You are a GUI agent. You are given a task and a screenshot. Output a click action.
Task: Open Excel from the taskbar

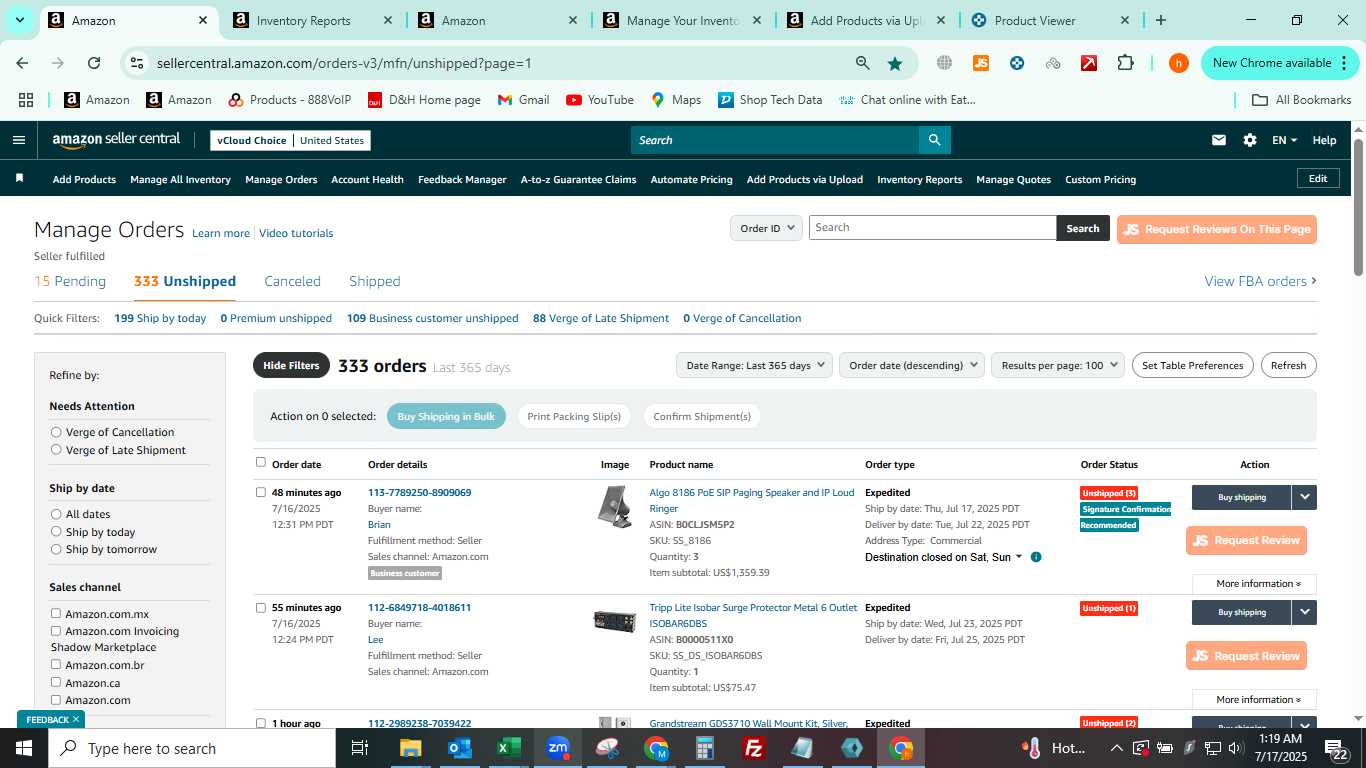click(508, 748)
